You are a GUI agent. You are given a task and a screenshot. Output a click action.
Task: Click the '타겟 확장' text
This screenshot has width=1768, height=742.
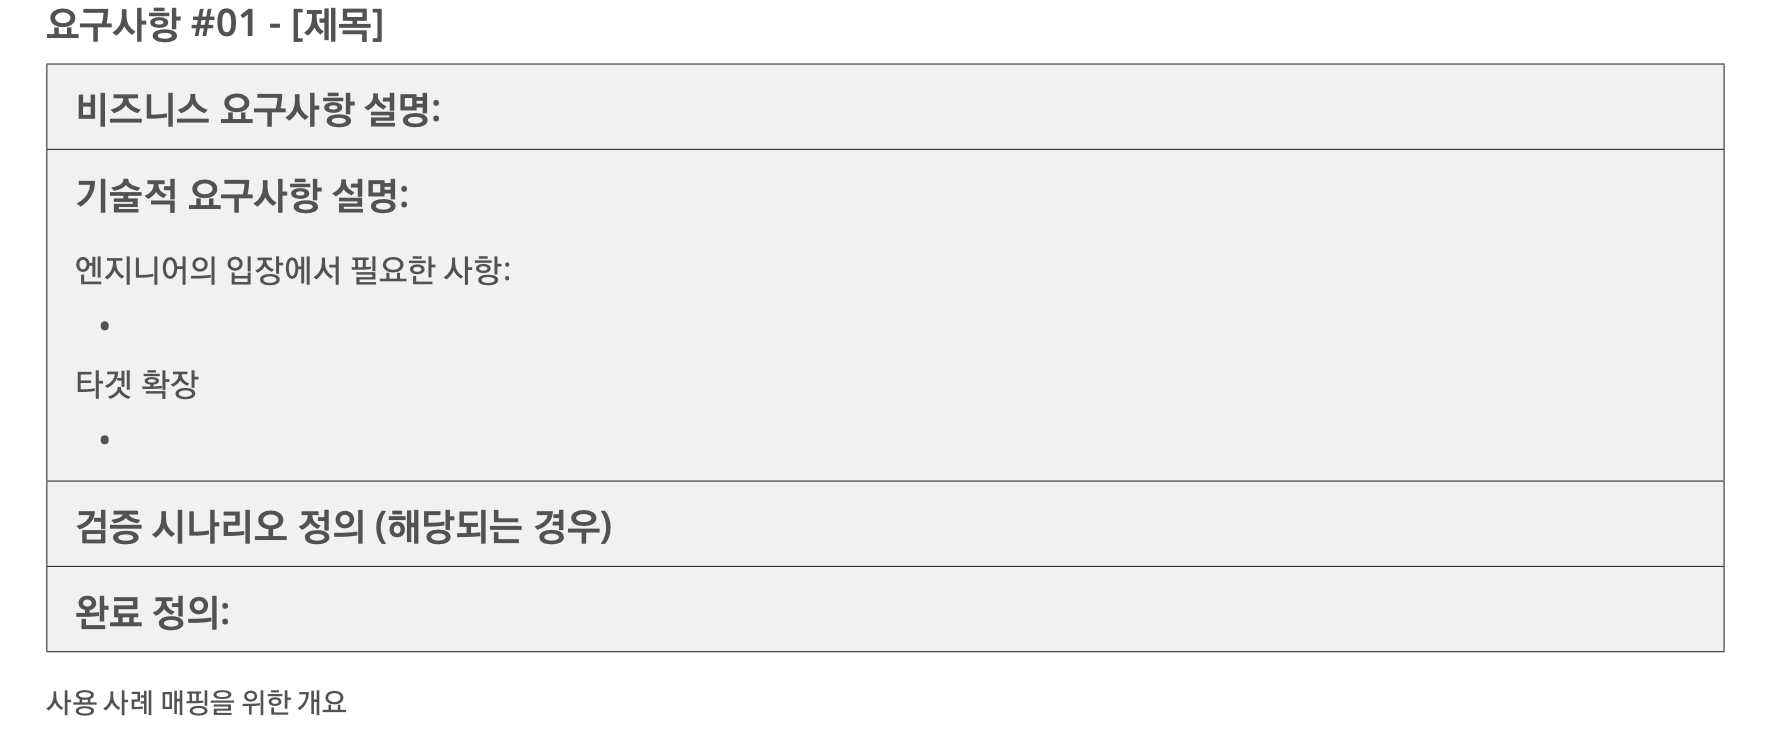(137, 384)
